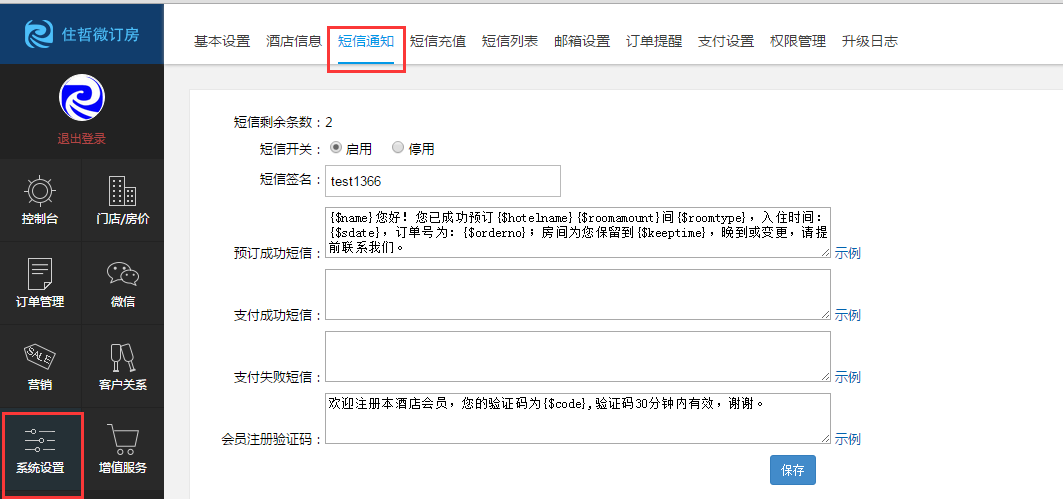Click the 短信签名 input field
Viewport: 1063px width, 499px height.
click(x=442, y=181)
